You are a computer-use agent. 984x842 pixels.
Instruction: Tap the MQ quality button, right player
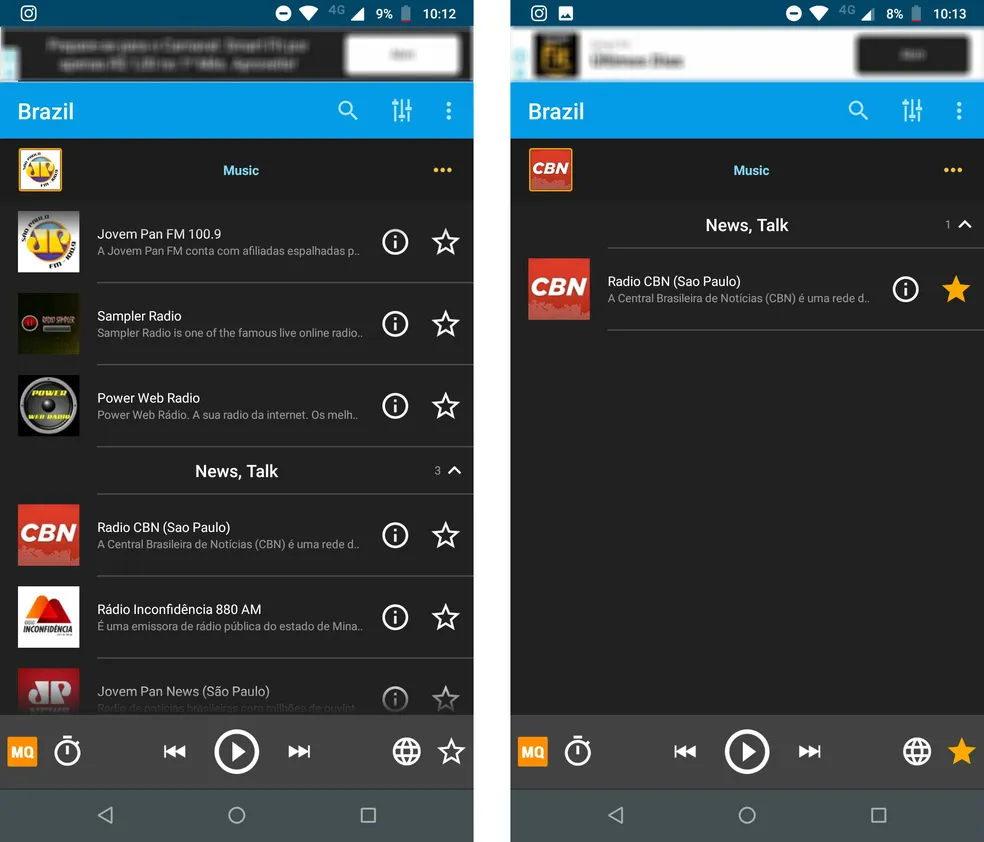[533, 752]
